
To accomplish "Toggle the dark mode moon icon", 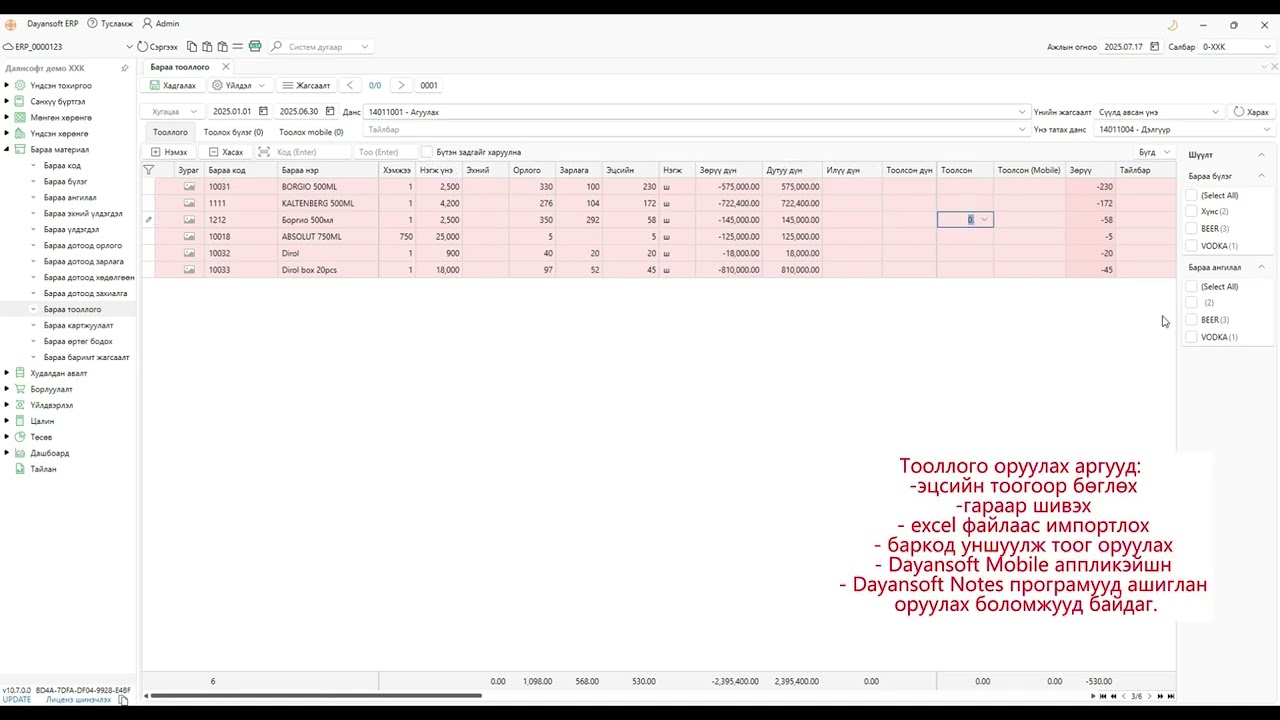I will (x=1173, y=25).
